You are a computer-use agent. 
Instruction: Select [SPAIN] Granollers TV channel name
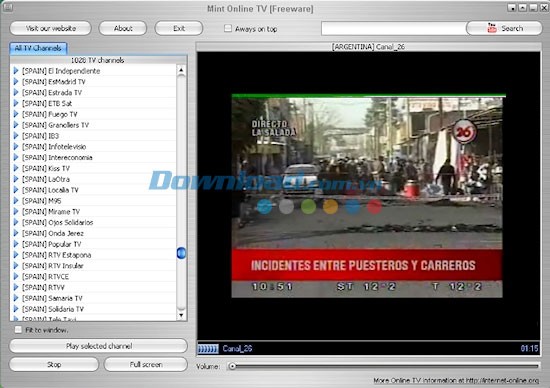(55, 125)
